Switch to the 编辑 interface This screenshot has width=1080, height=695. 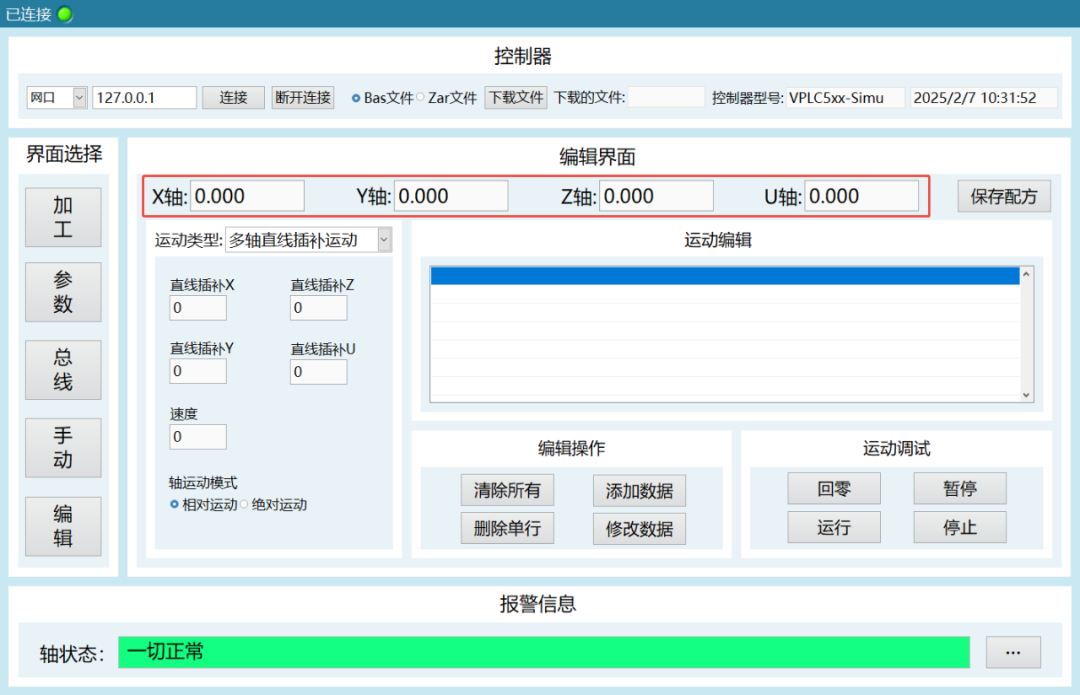(x=63, y=526)
